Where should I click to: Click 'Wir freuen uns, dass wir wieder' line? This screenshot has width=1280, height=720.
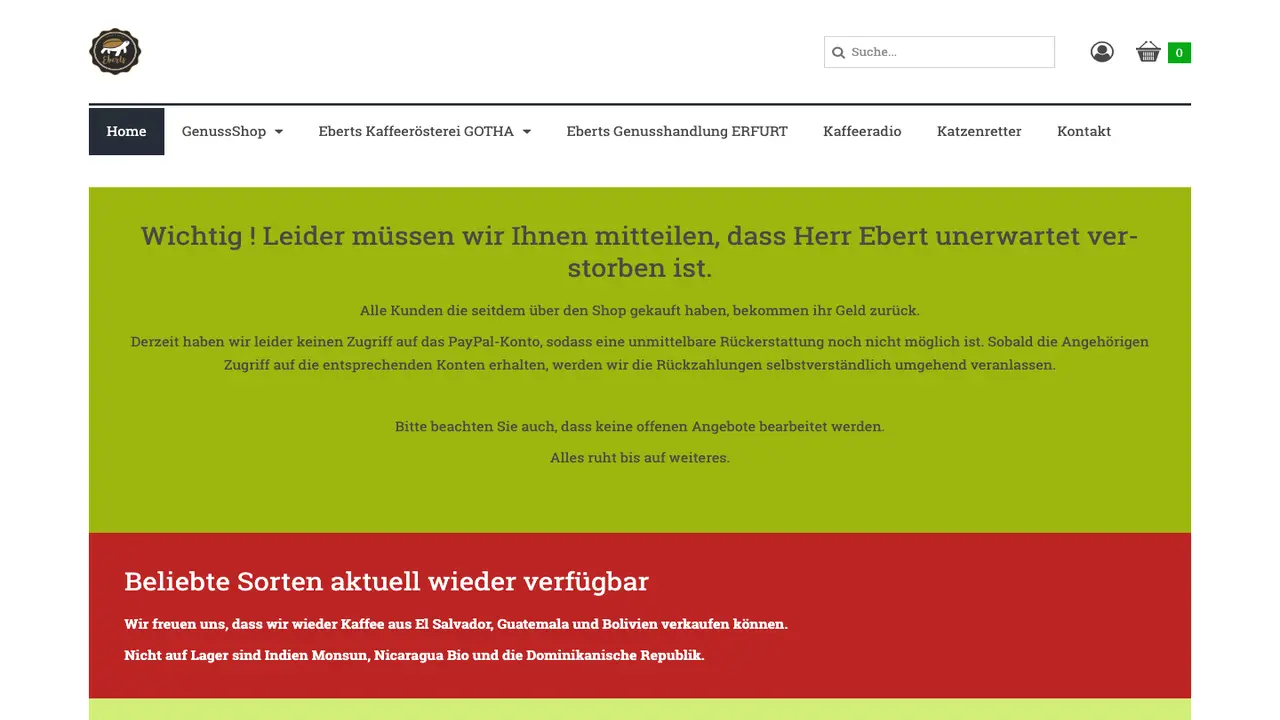point(456,624)
